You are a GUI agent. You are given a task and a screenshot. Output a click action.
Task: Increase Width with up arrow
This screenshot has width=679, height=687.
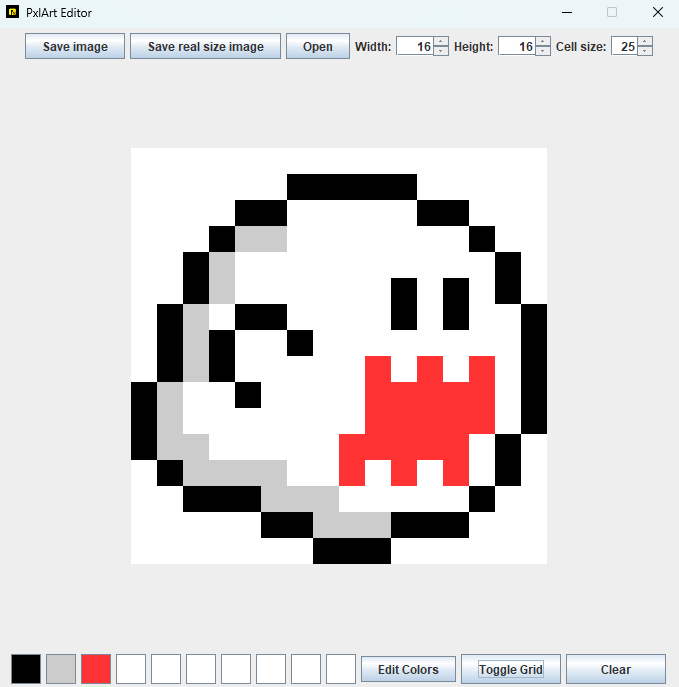pos(441,42)
